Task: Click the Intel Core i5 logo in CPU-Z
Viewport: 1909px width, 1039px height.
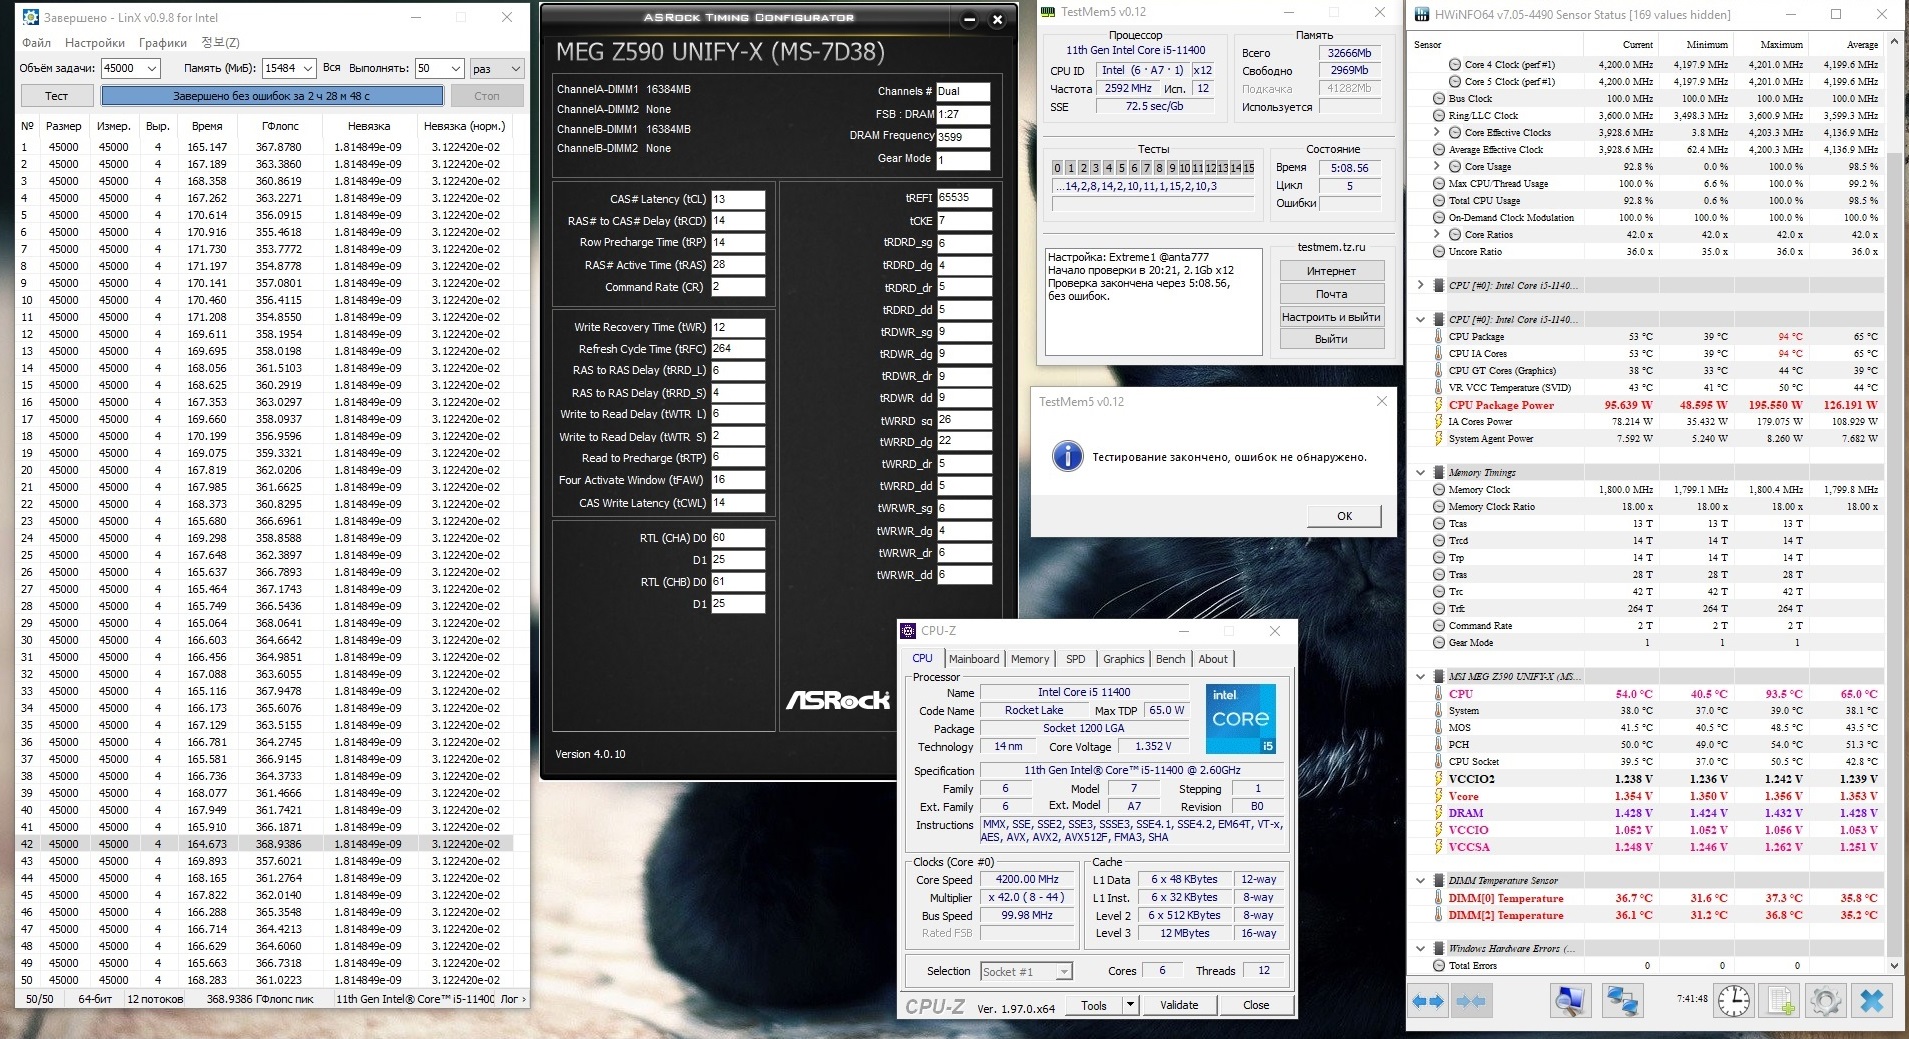Action: (1240, 718)
